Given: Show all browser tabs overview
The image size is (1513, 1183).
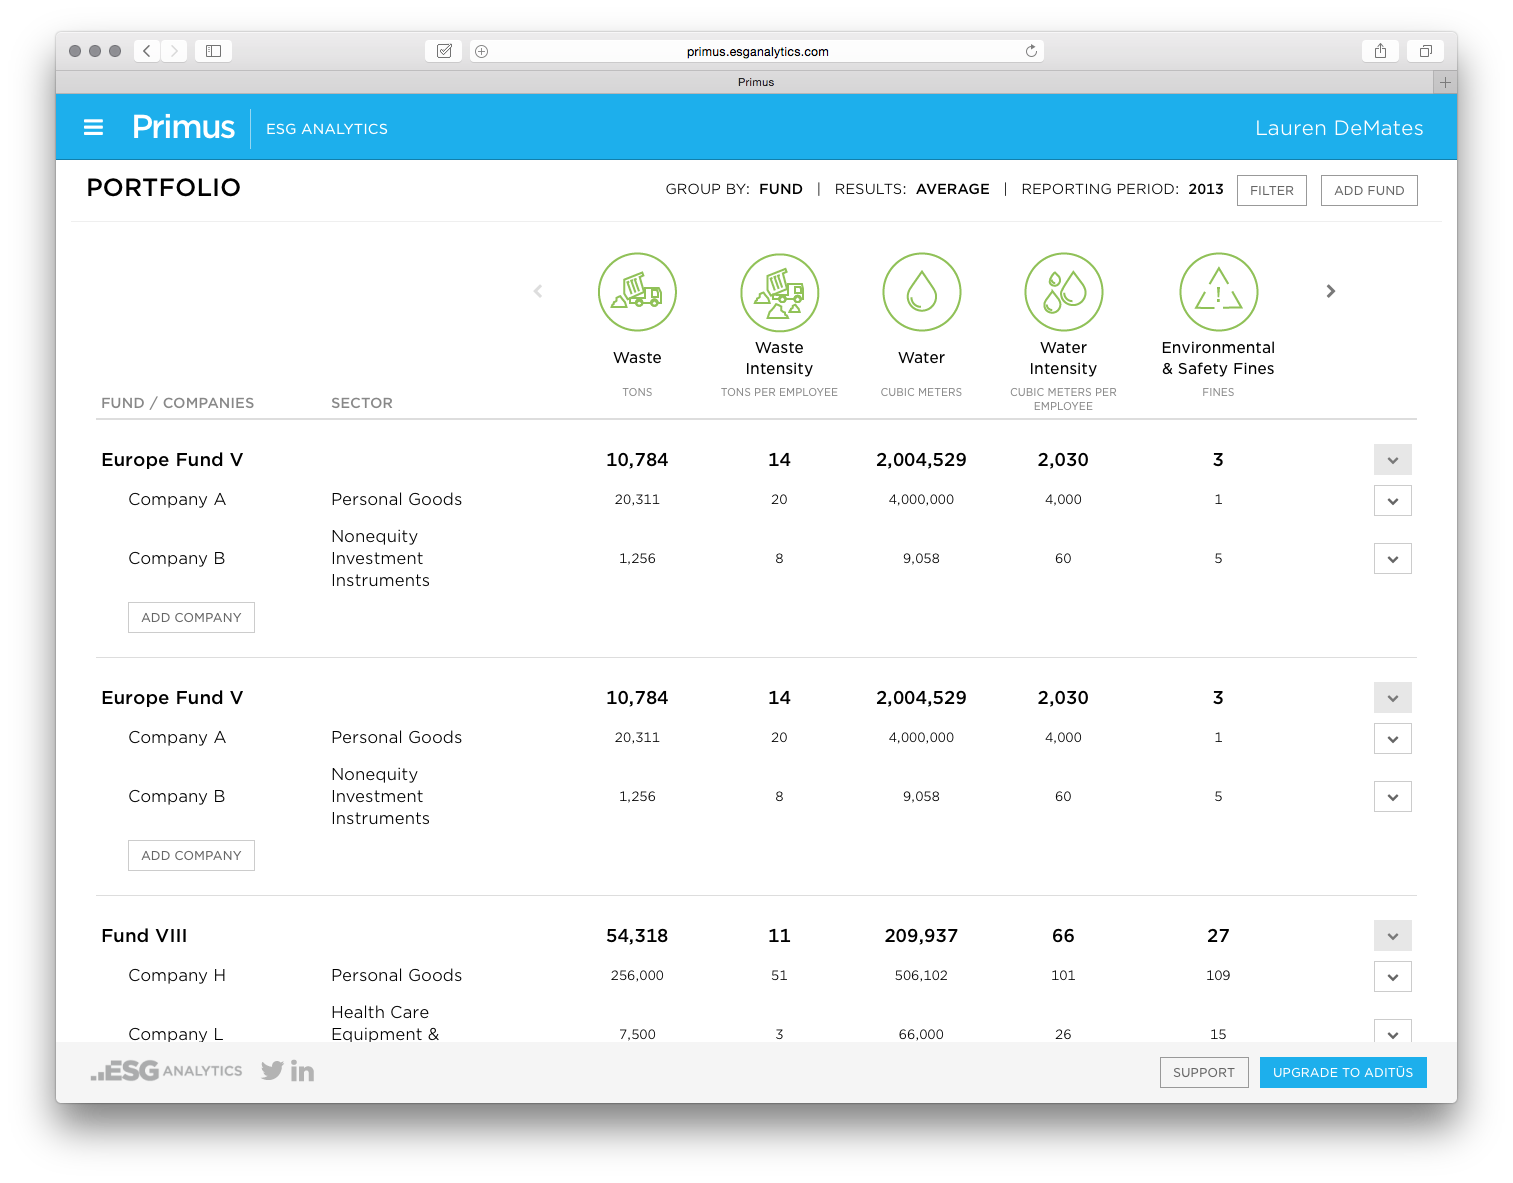Looking at the screenshot, I should tap(1425, 51).
